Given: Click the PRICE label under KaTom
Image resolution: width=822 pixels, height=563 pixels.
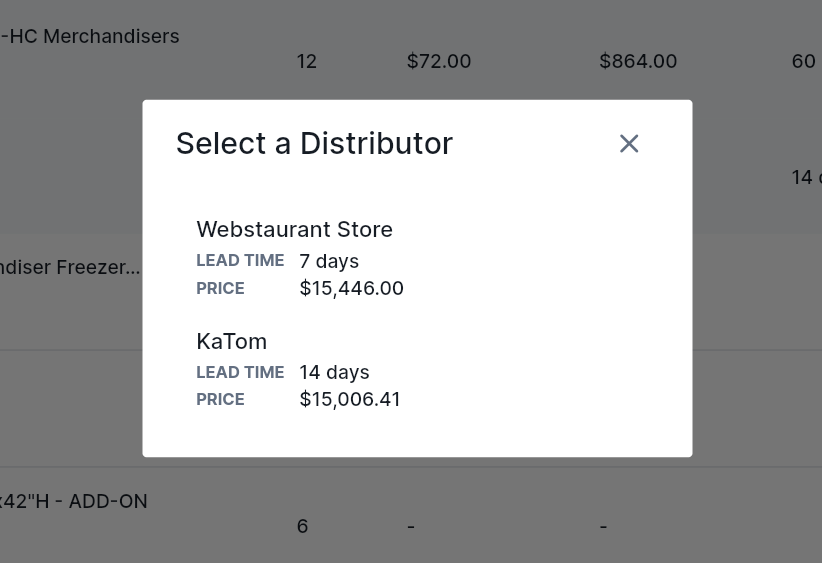Looking at the screenshot, I should tap(220, 400).
